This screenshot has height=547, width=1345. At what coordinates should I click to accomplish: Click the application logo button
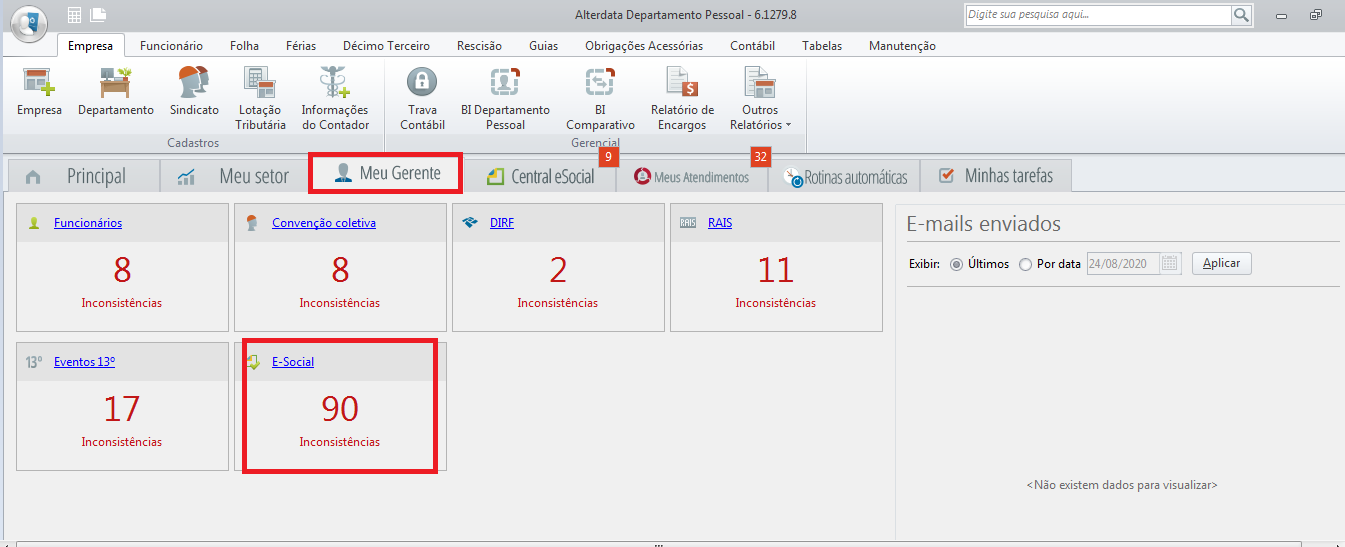tap(29, 22)
